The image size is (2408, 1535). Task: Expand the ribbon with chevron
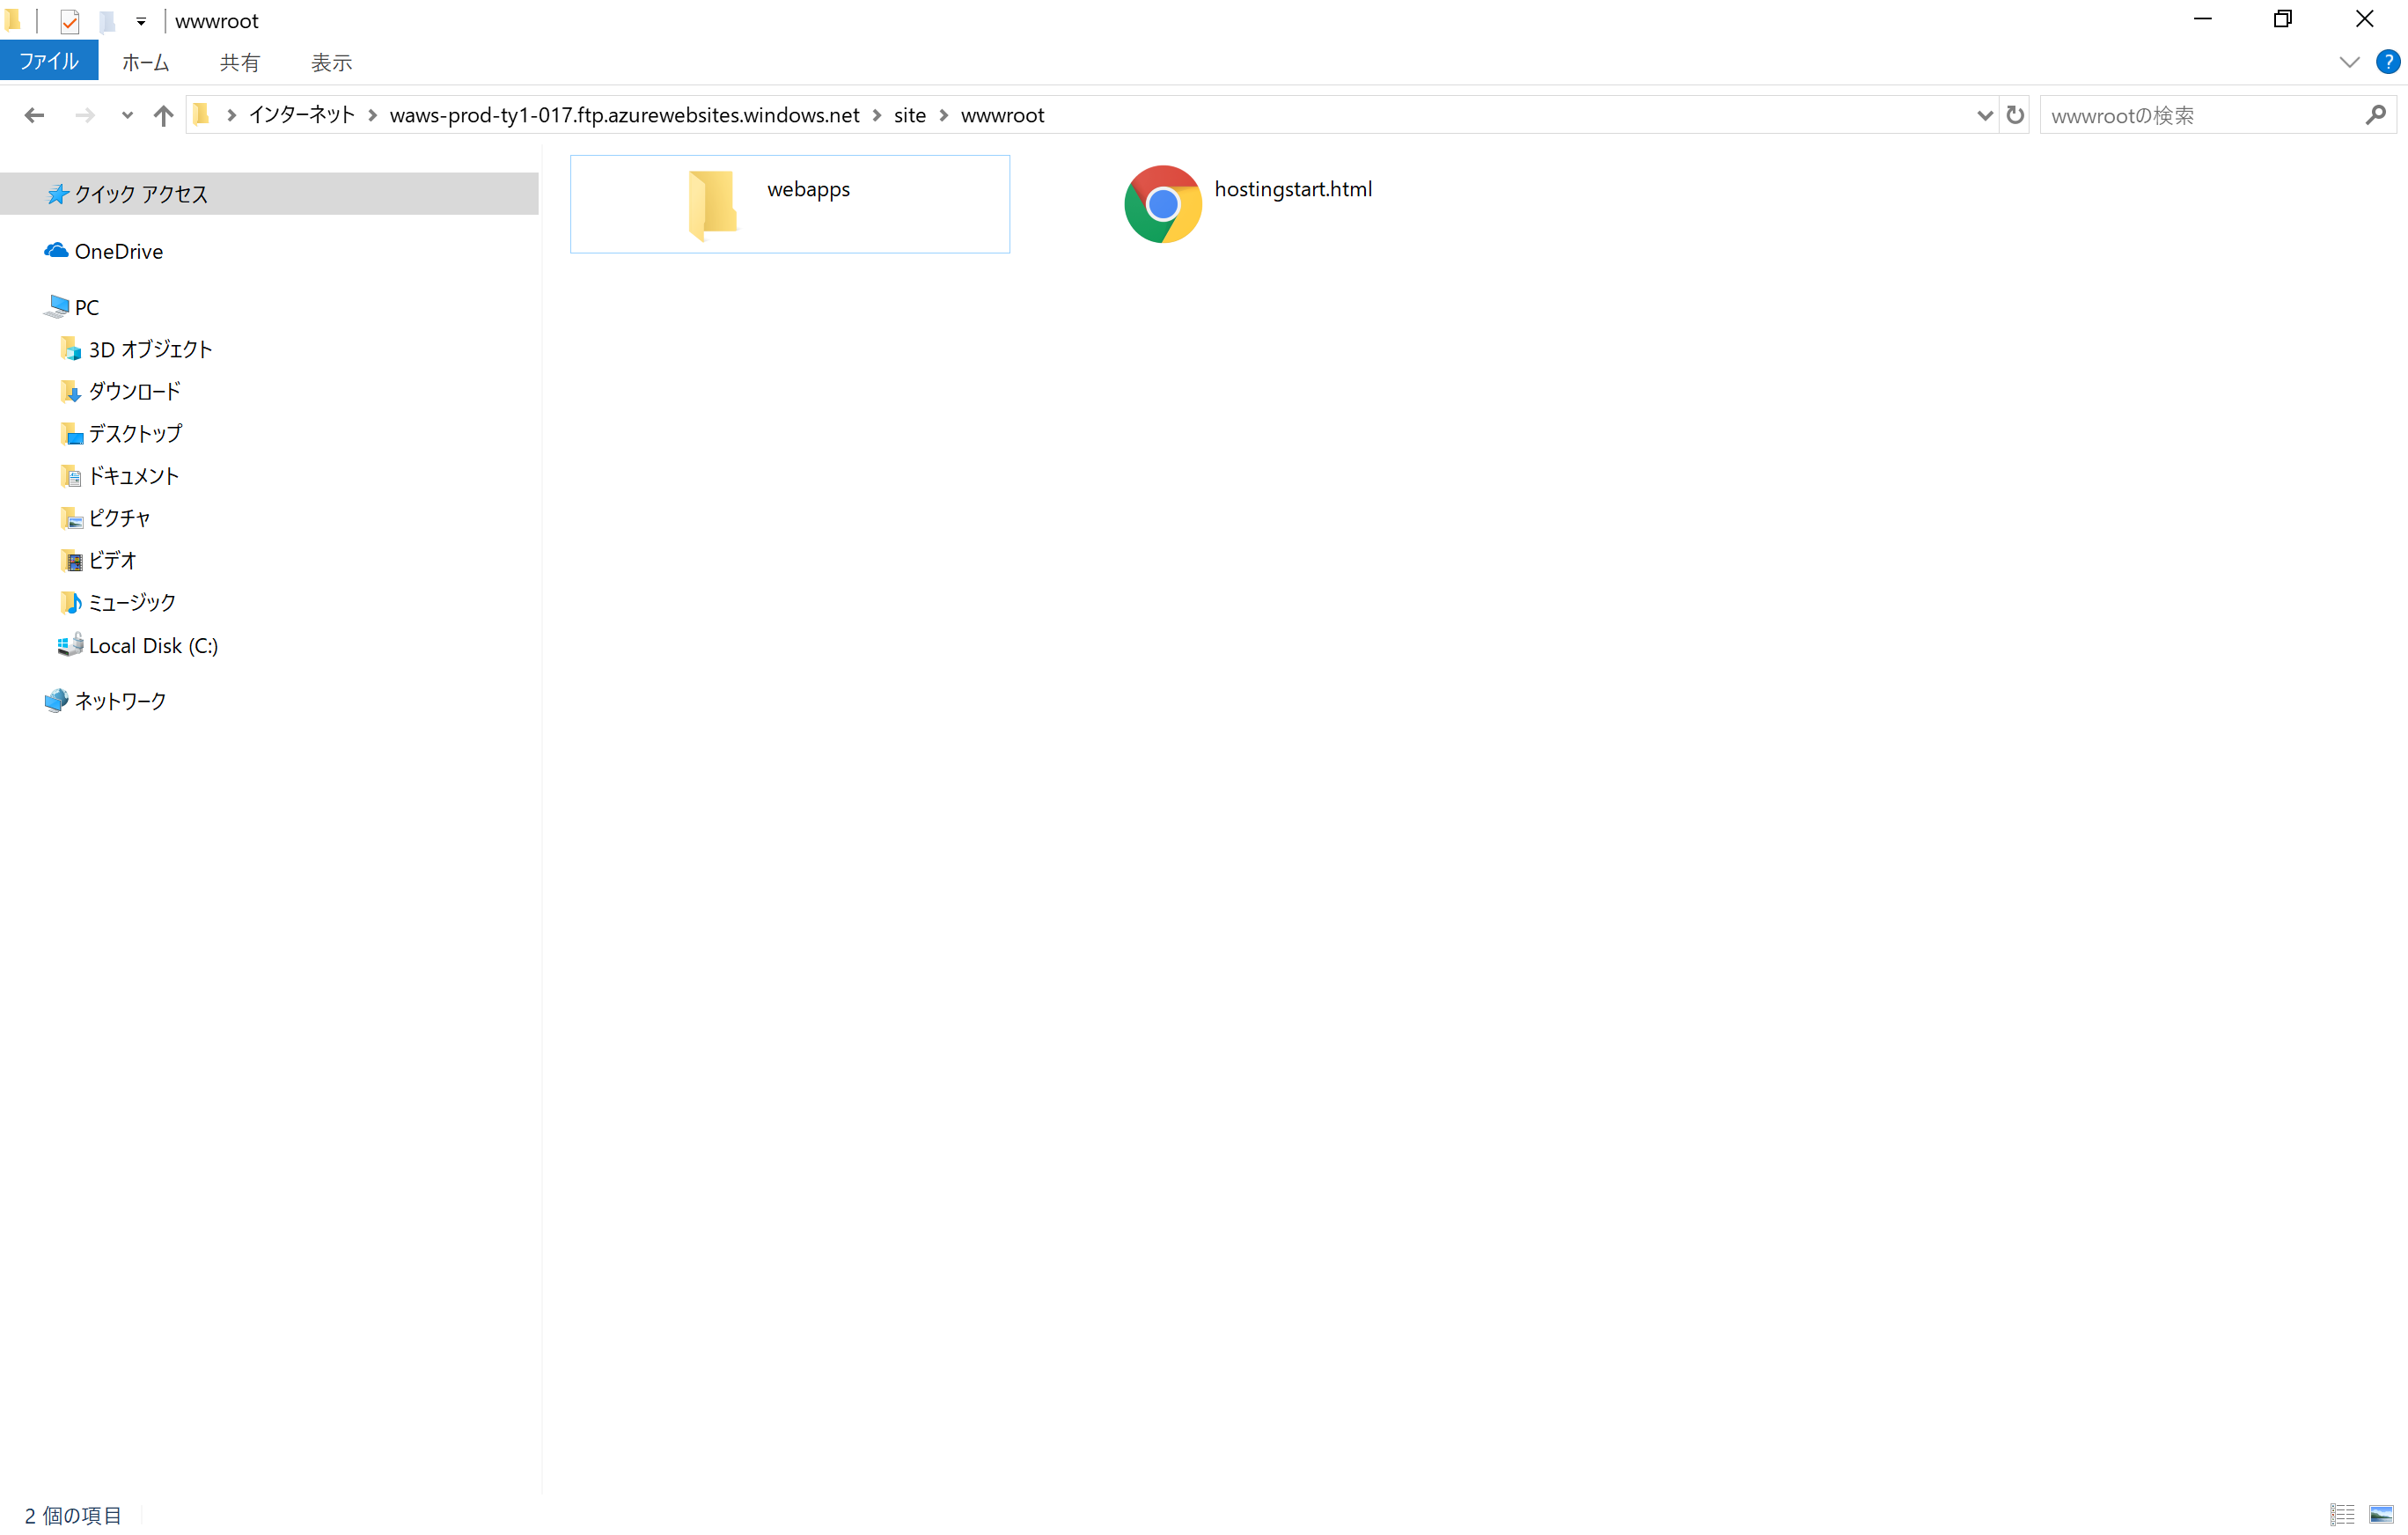[x=2349, y=62]
